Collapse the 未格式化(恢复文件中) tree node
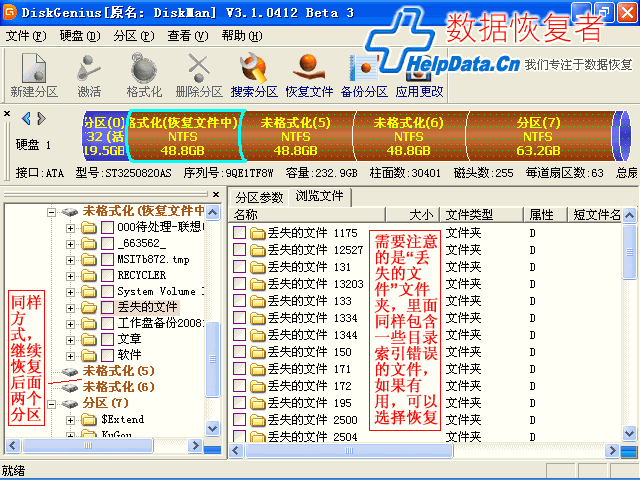Image resolution: width=640 pixels, height=480 pixels. click(x=51, y=212)
